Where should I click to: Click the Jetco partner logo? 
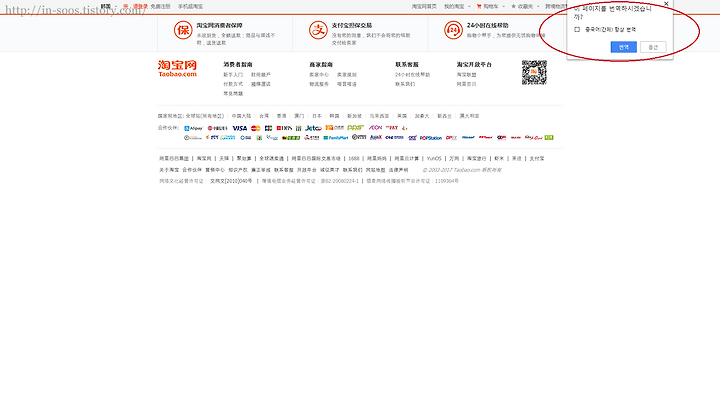click(313, 128)
